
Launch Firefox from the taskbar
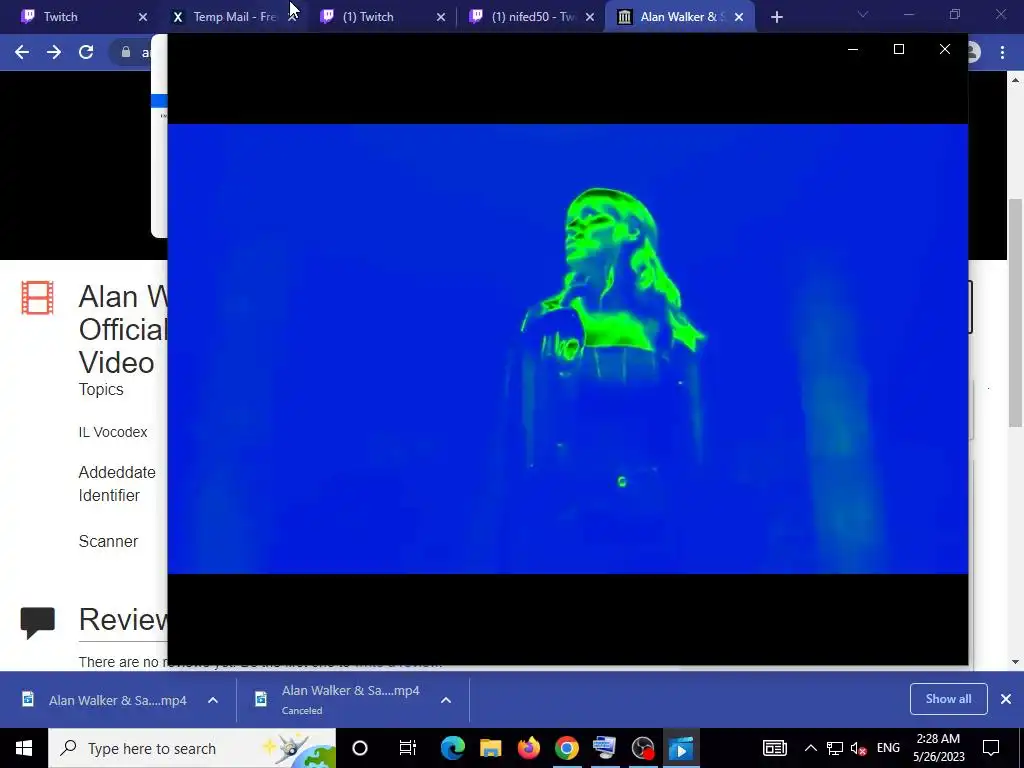(528, 748)
